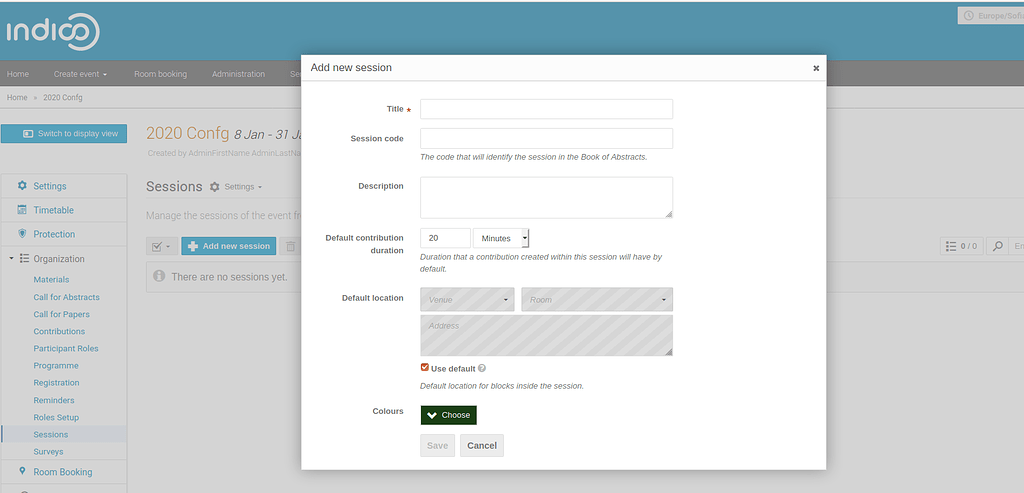Open Surveys in the sidebar

(x=48, y=452)
